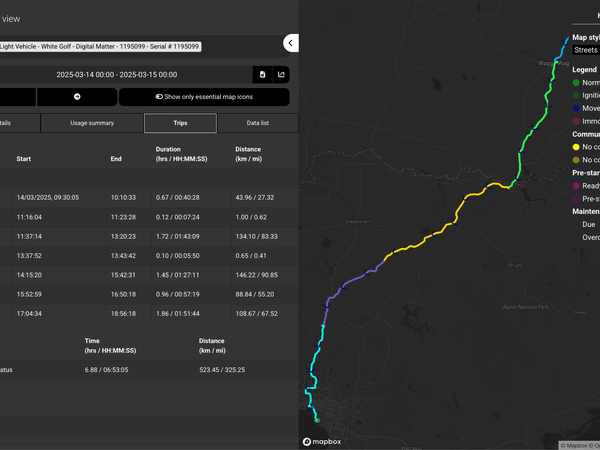The height and width of the screenshot is (450, 600).
Task: Click the Due maintenance legend swatch
Action: 576,225
